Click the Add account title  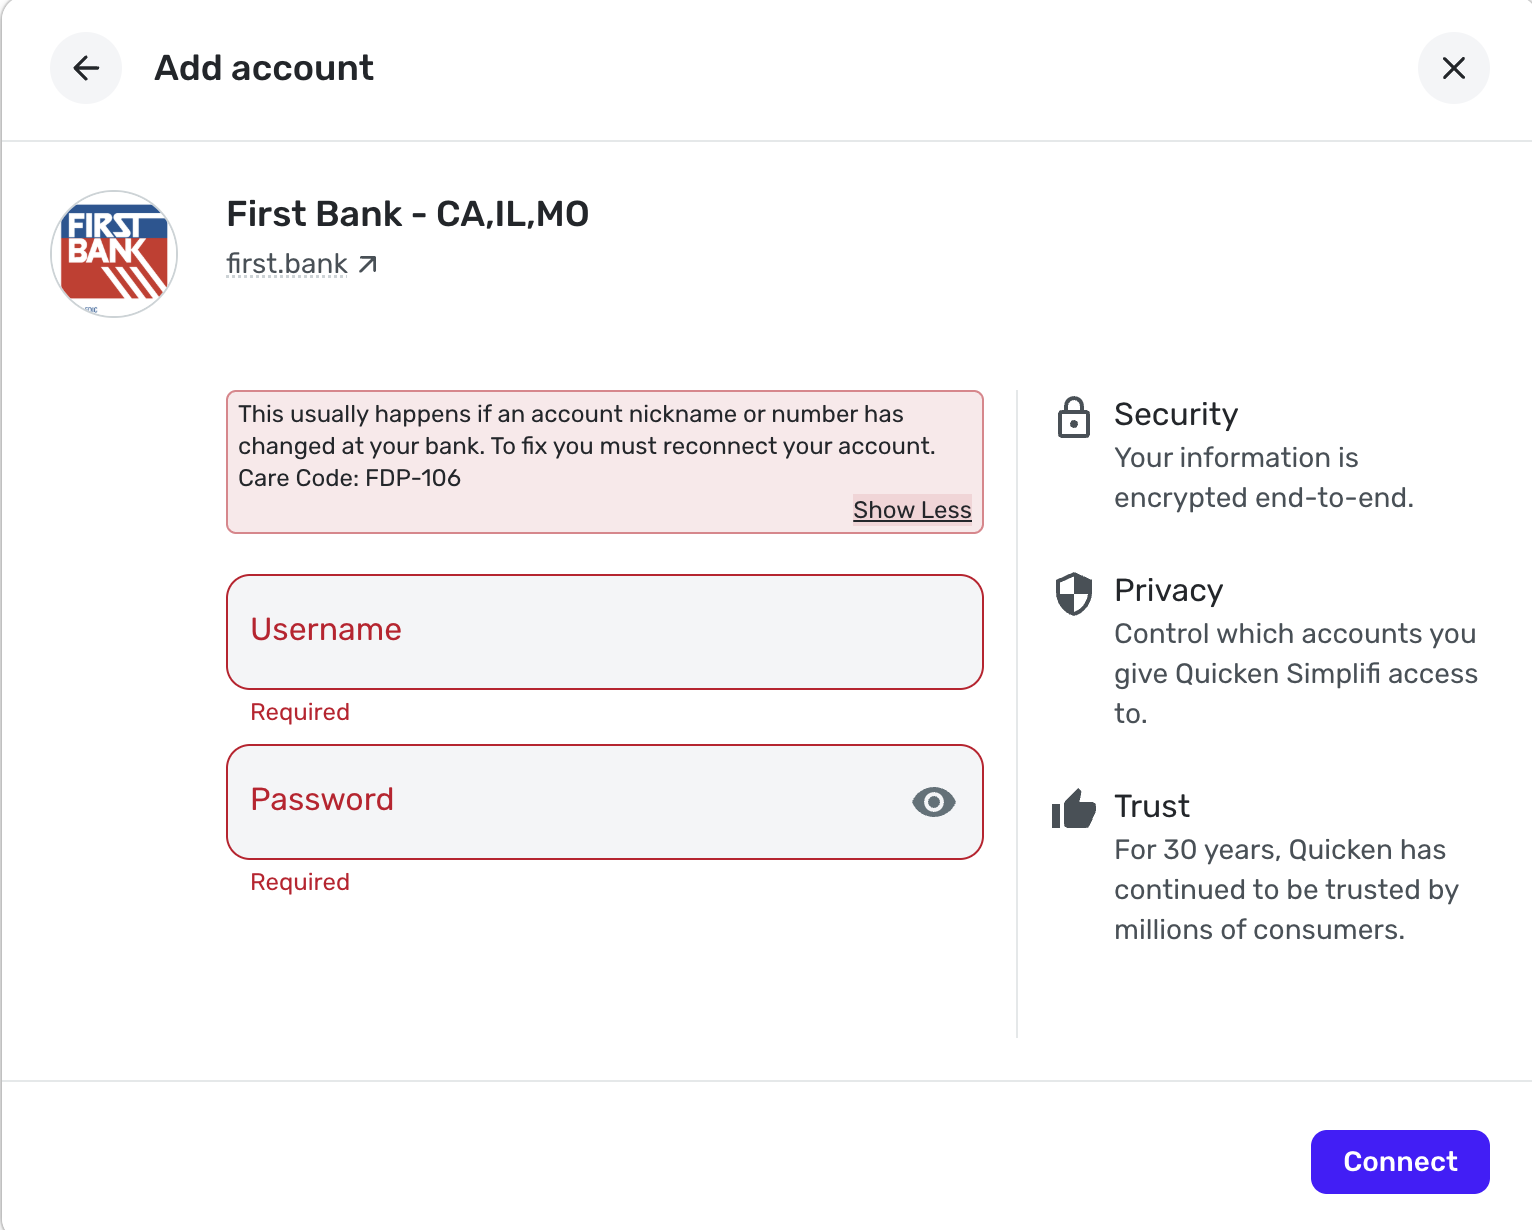(264, 68)
